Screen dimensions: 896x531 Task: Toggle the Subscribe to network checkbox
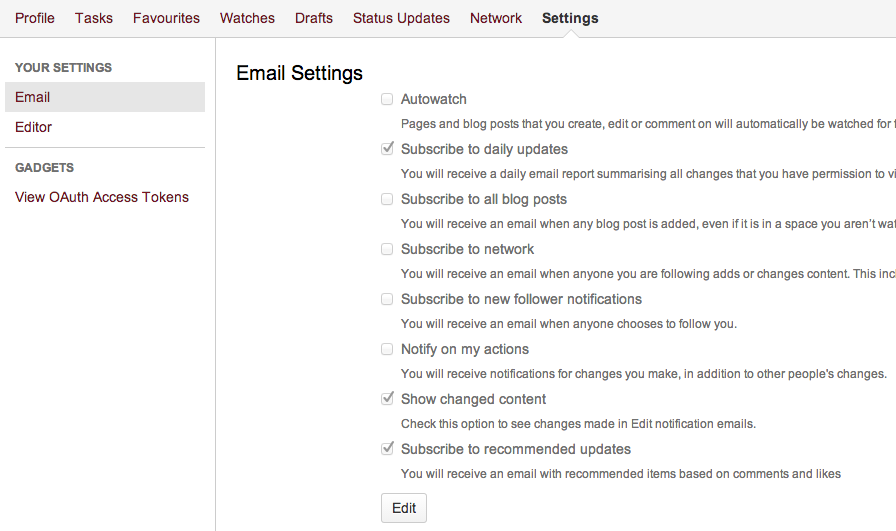[x=387, y=249]
